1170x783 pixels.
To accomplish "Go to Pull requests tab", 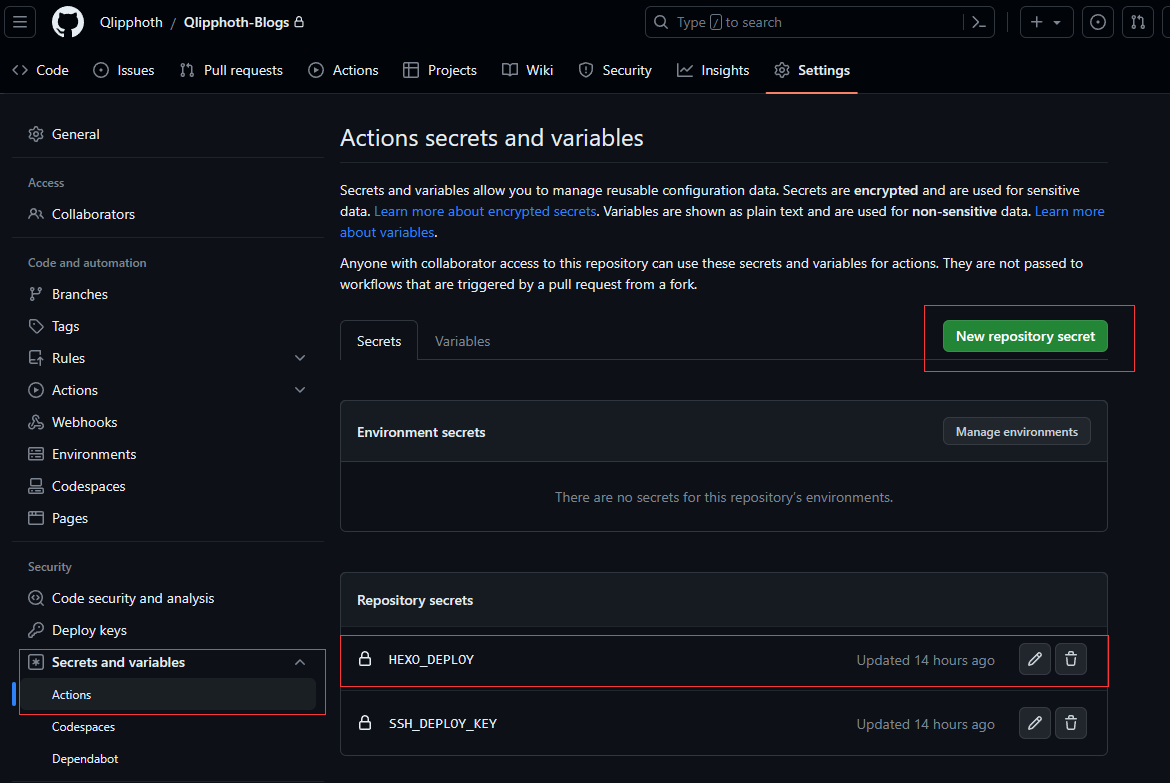I will (x=231, y=70).
